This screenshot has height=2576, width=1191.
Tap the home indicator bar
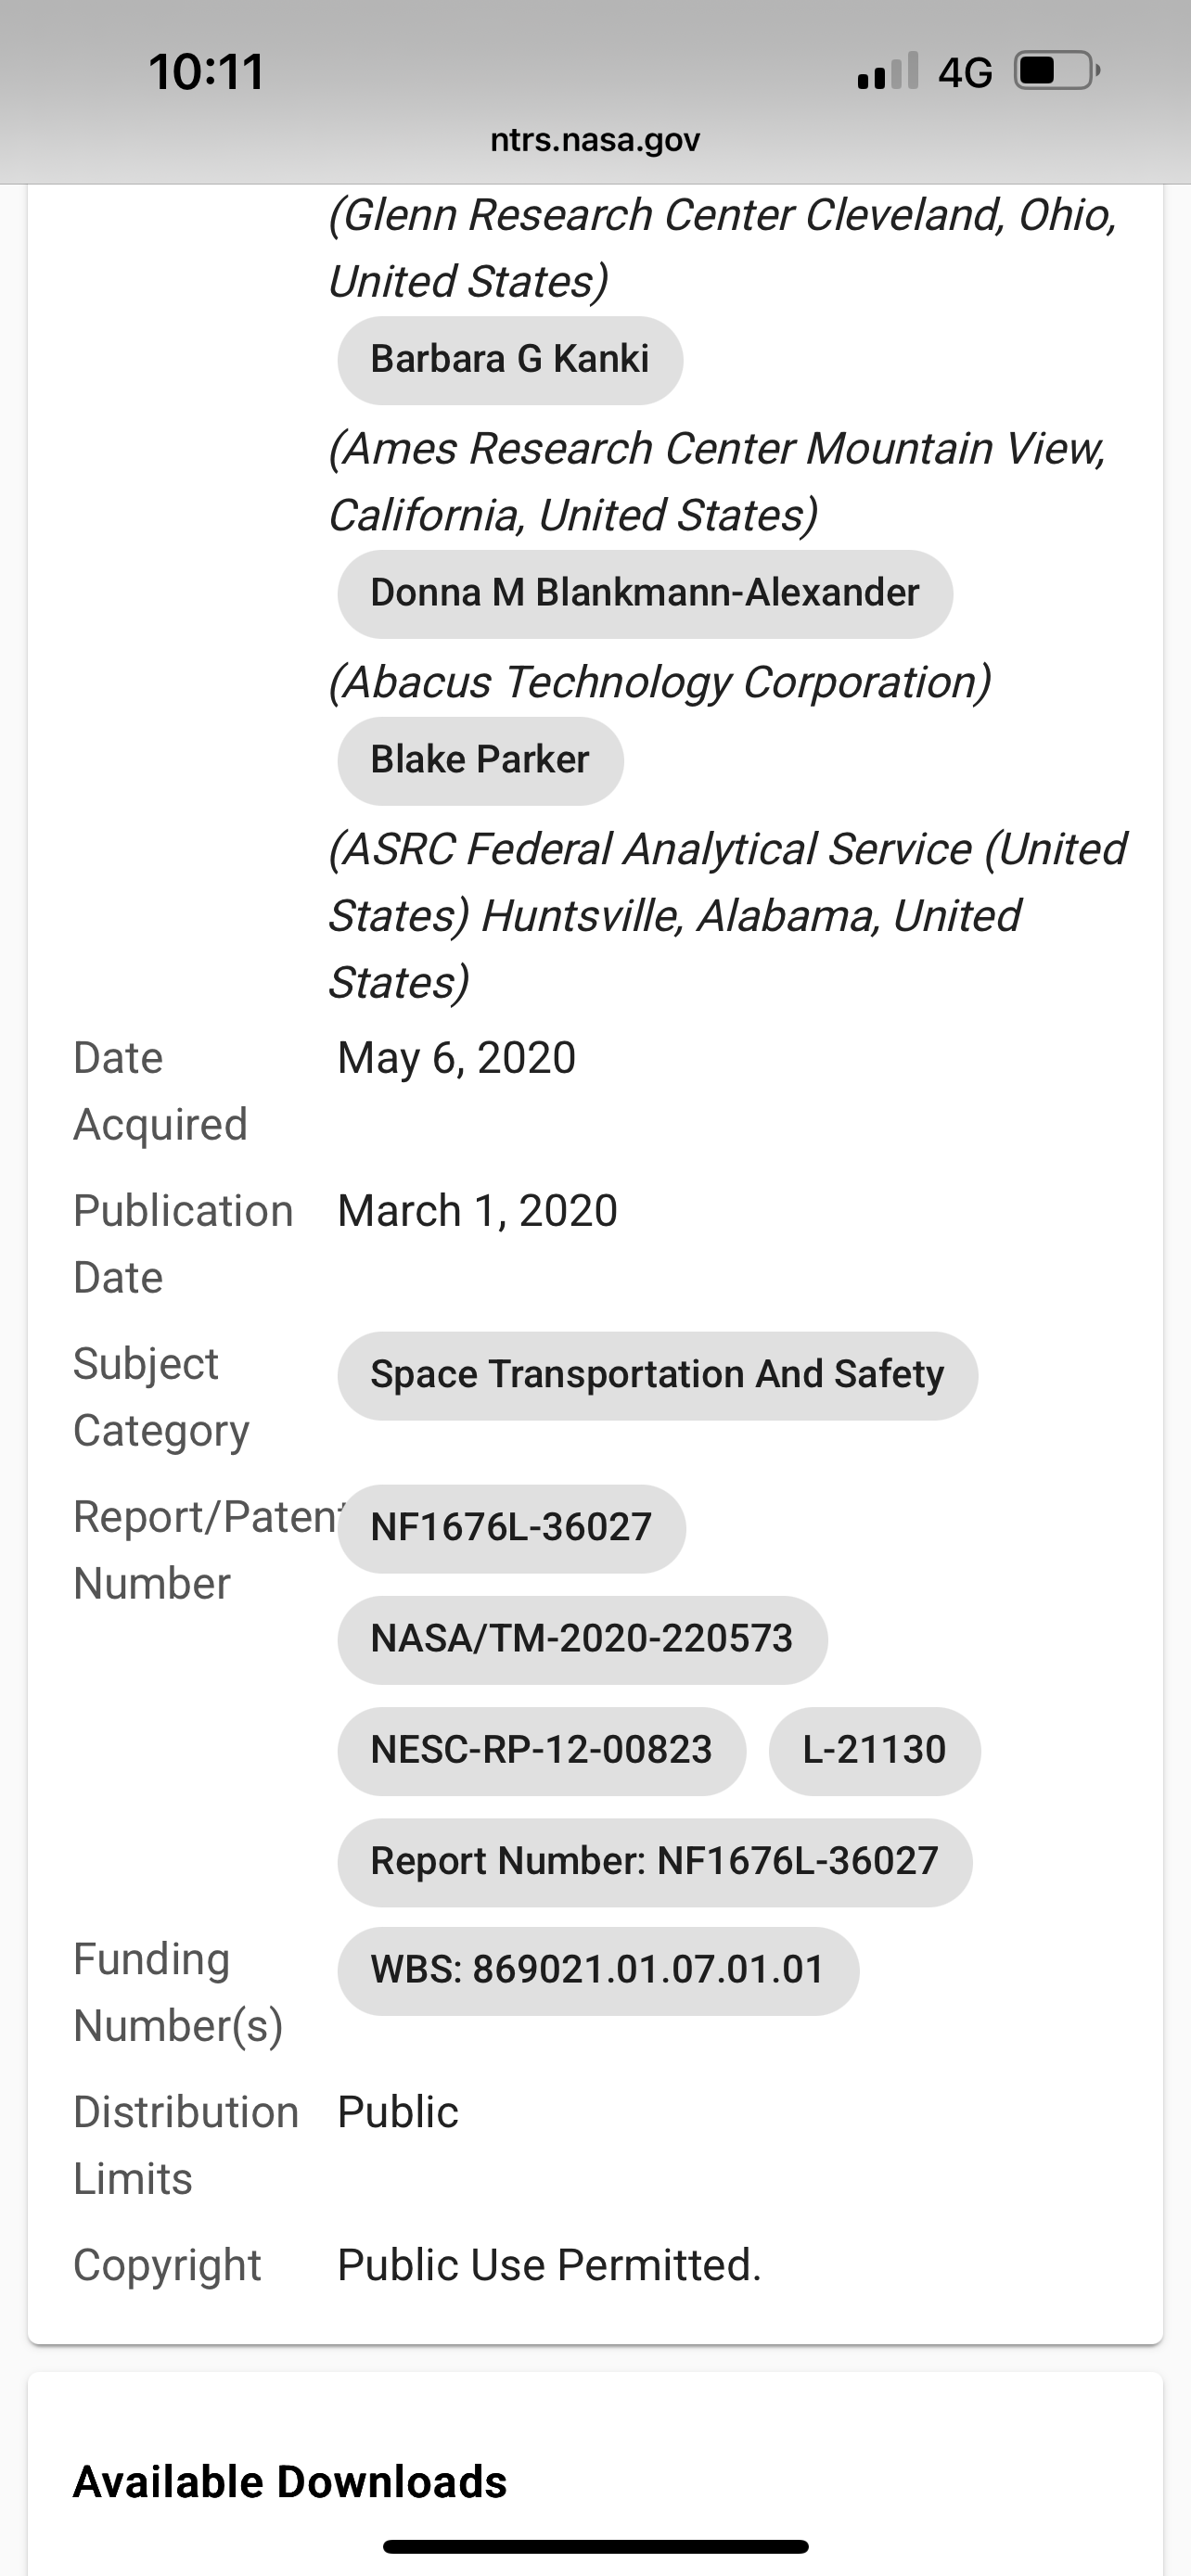(x=595, y=2546)
